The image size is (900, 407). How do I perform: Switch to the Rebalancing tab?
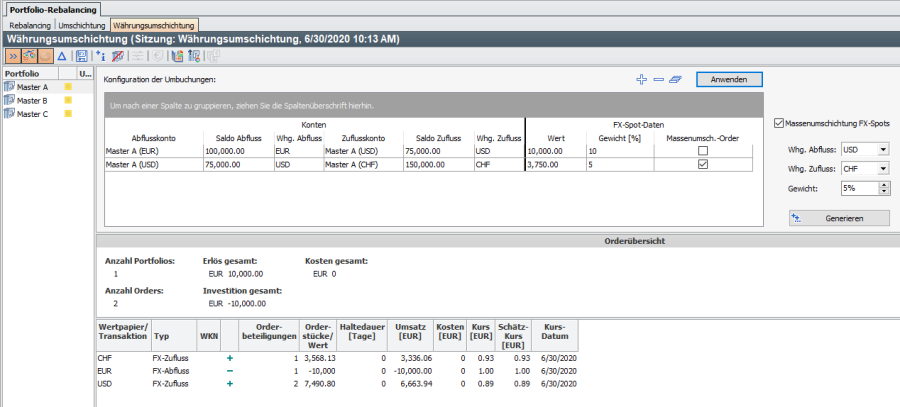click(29, 24)
